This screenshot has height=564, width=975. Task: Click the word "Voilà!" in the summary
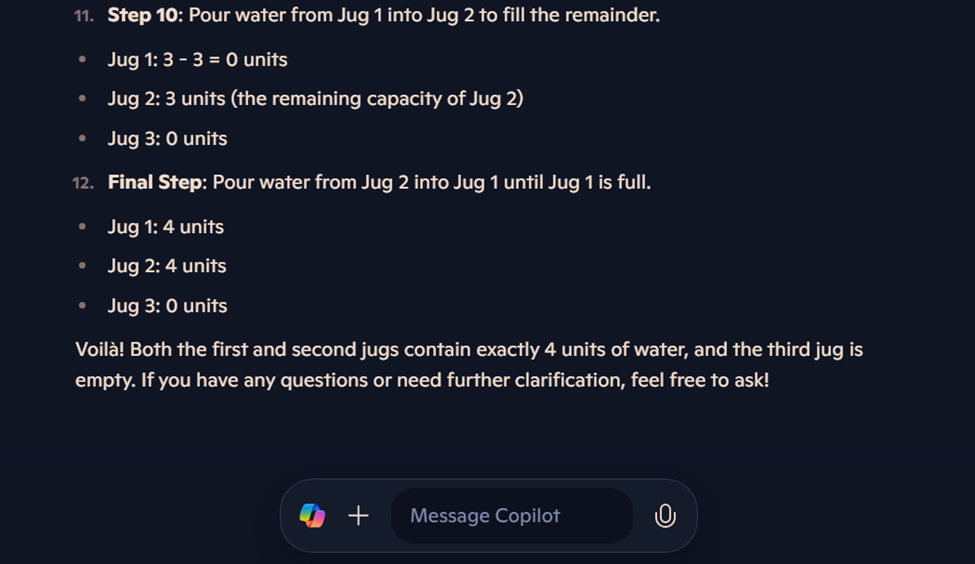(100, 350)
